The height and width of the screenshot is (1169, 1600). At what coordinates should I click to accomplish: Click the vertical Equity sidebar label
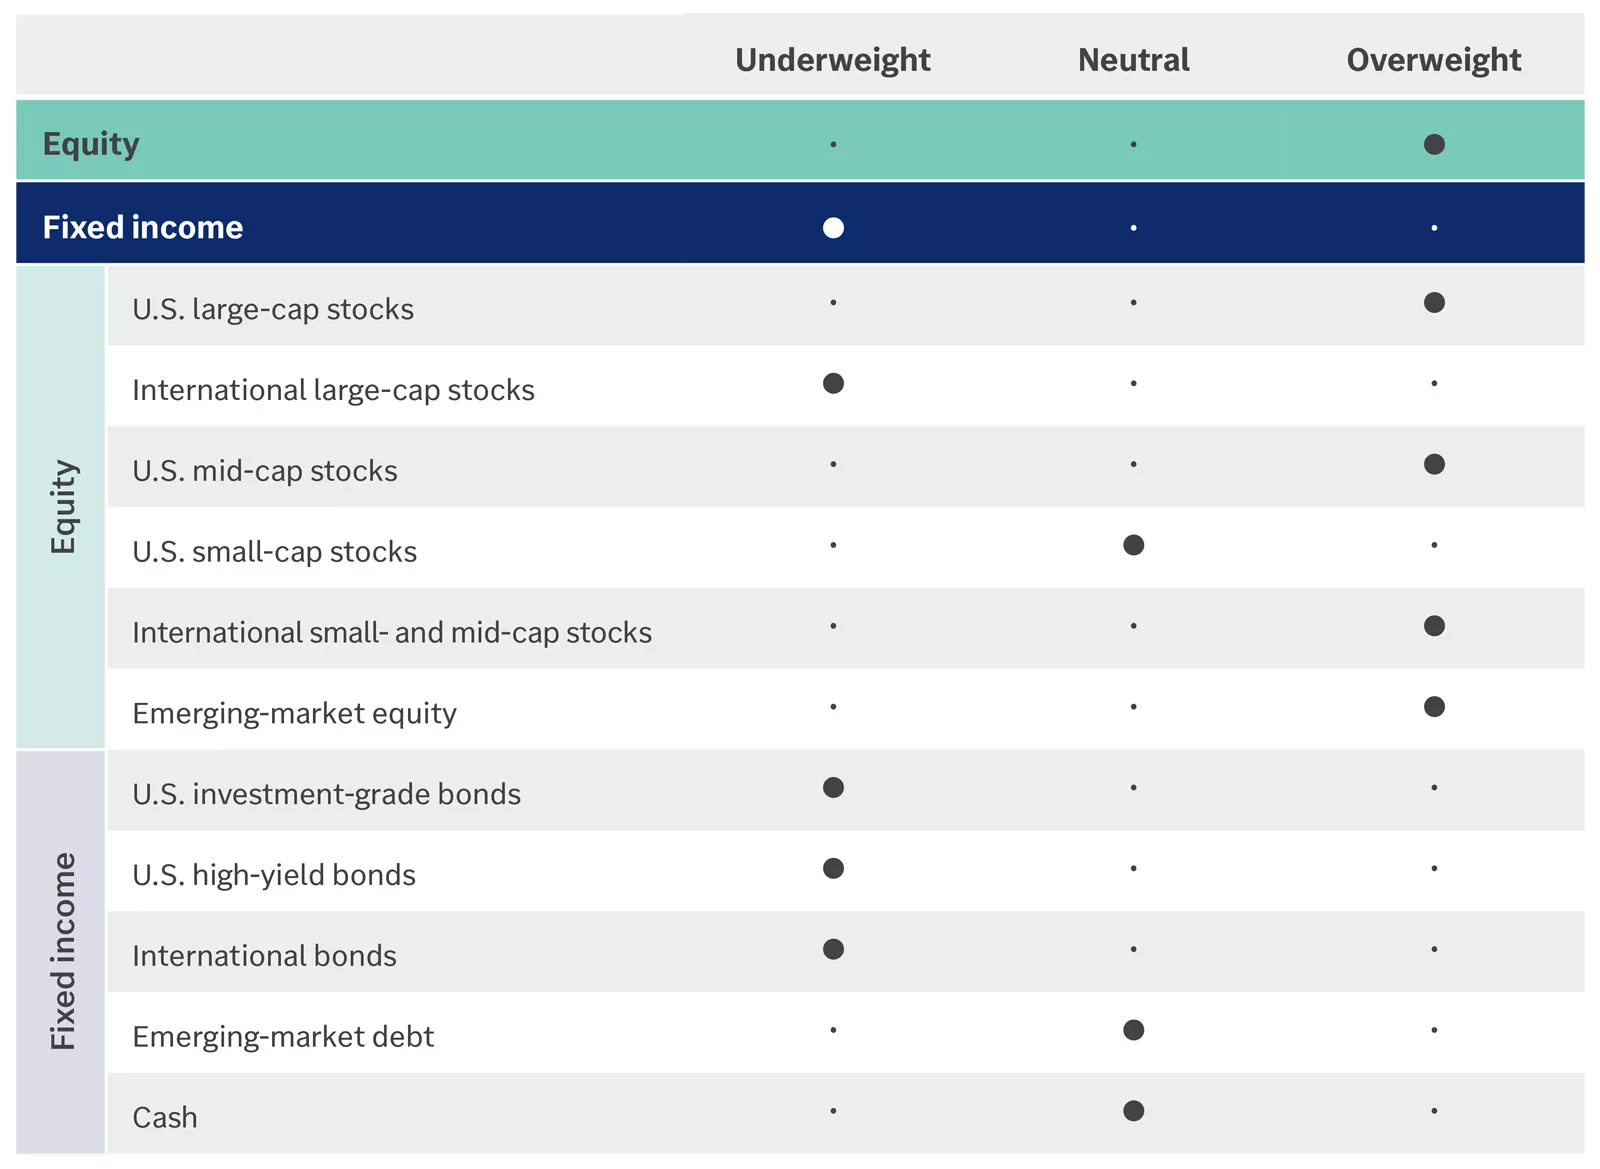pyautogui.click(x=63, y=507)
